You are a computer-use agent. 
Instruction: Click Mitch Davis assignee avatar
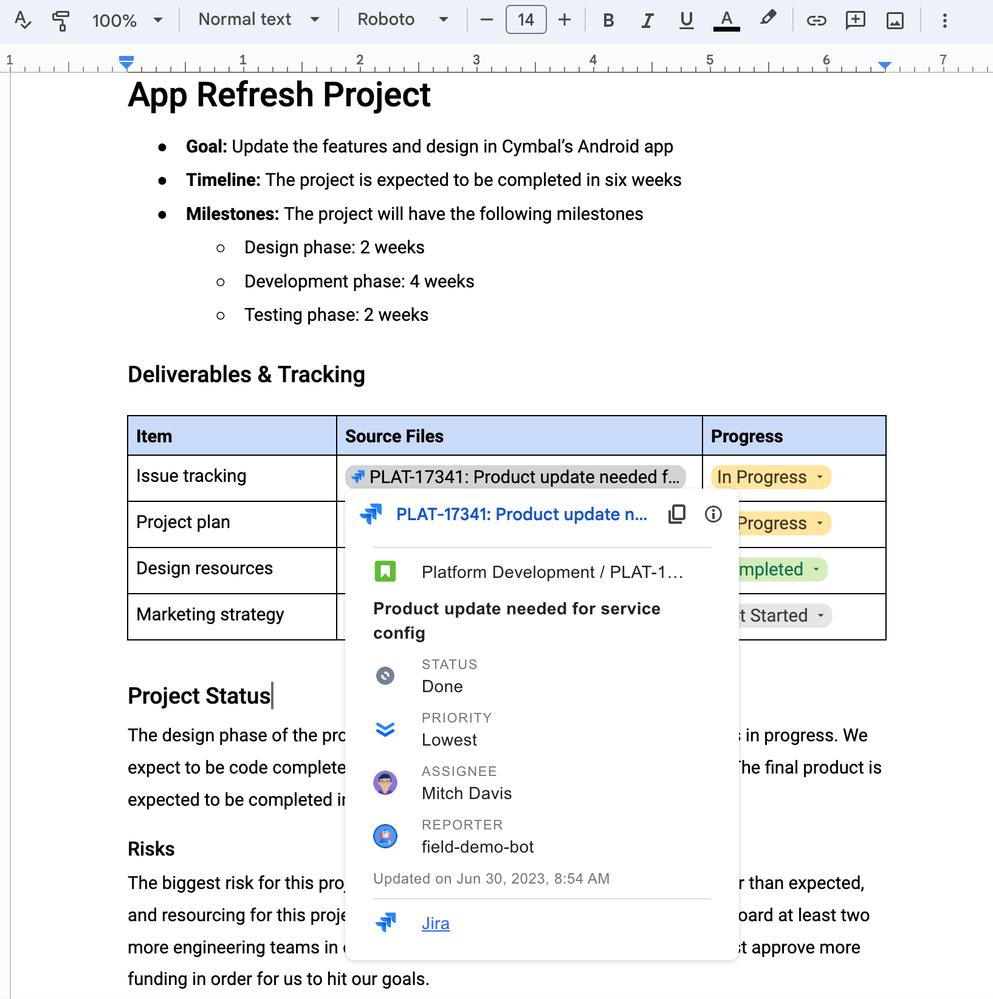(385, 782)
